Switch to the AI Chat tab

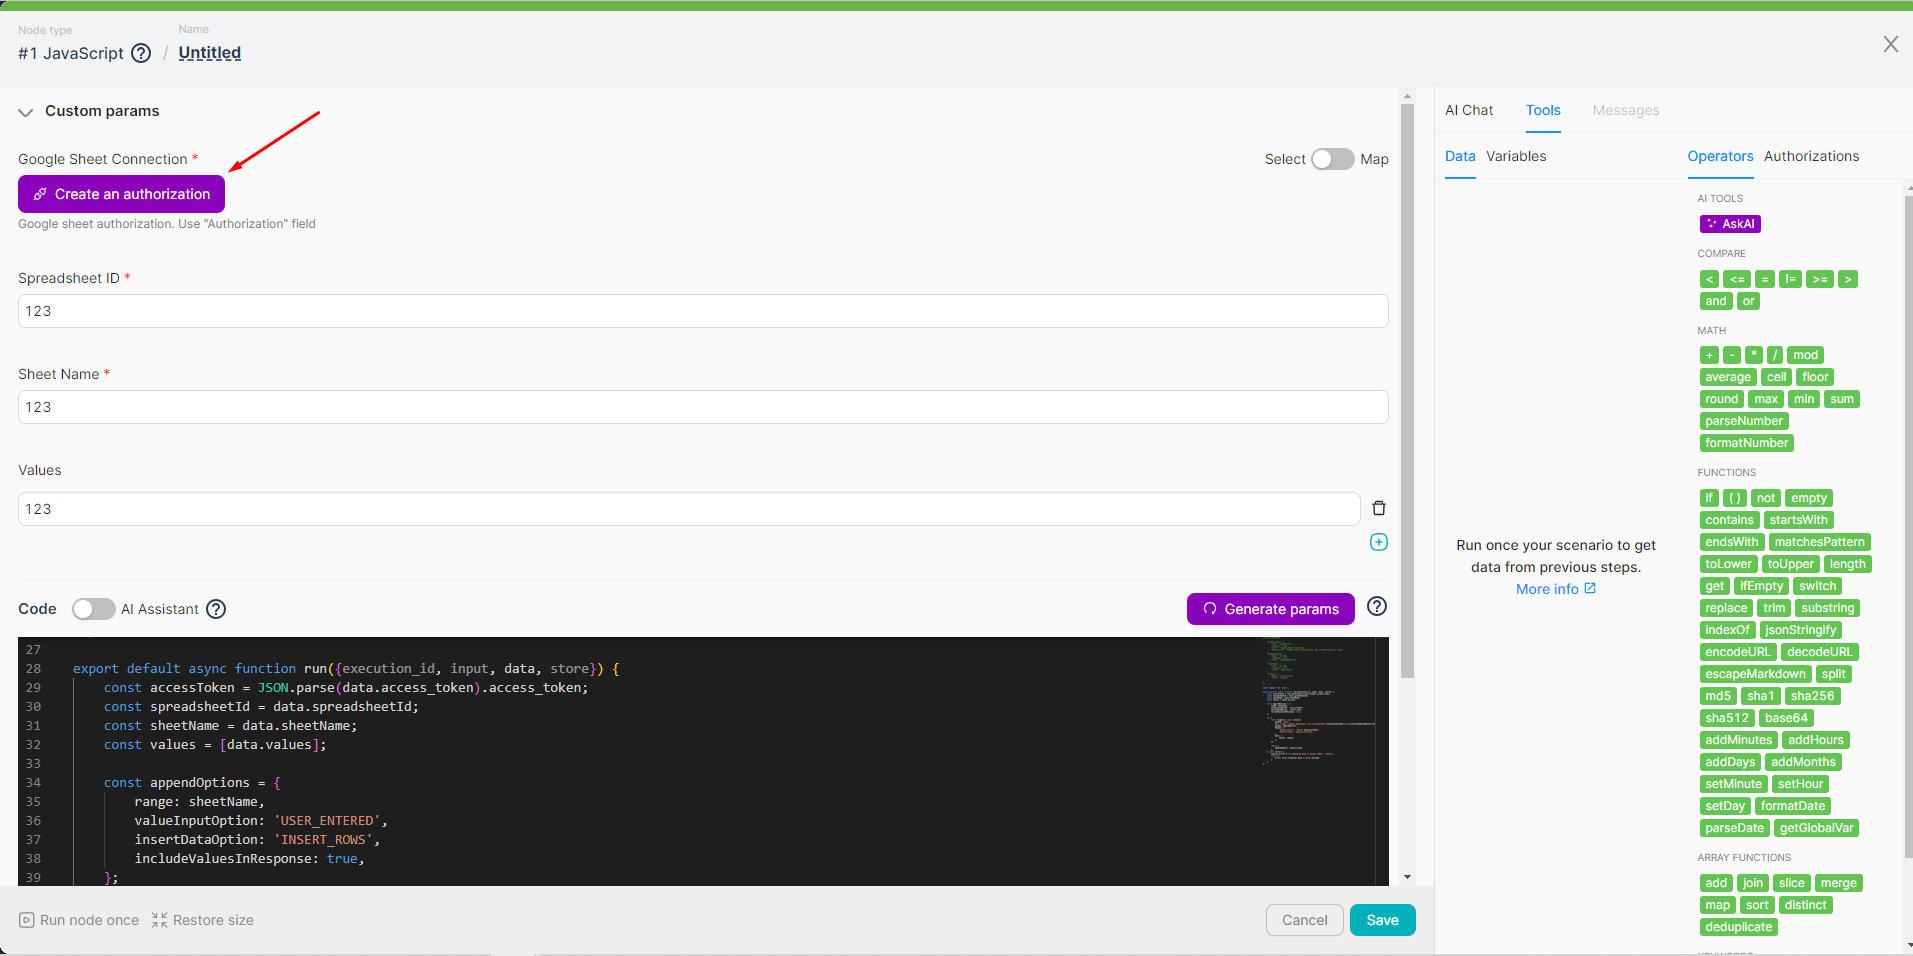1468,110
